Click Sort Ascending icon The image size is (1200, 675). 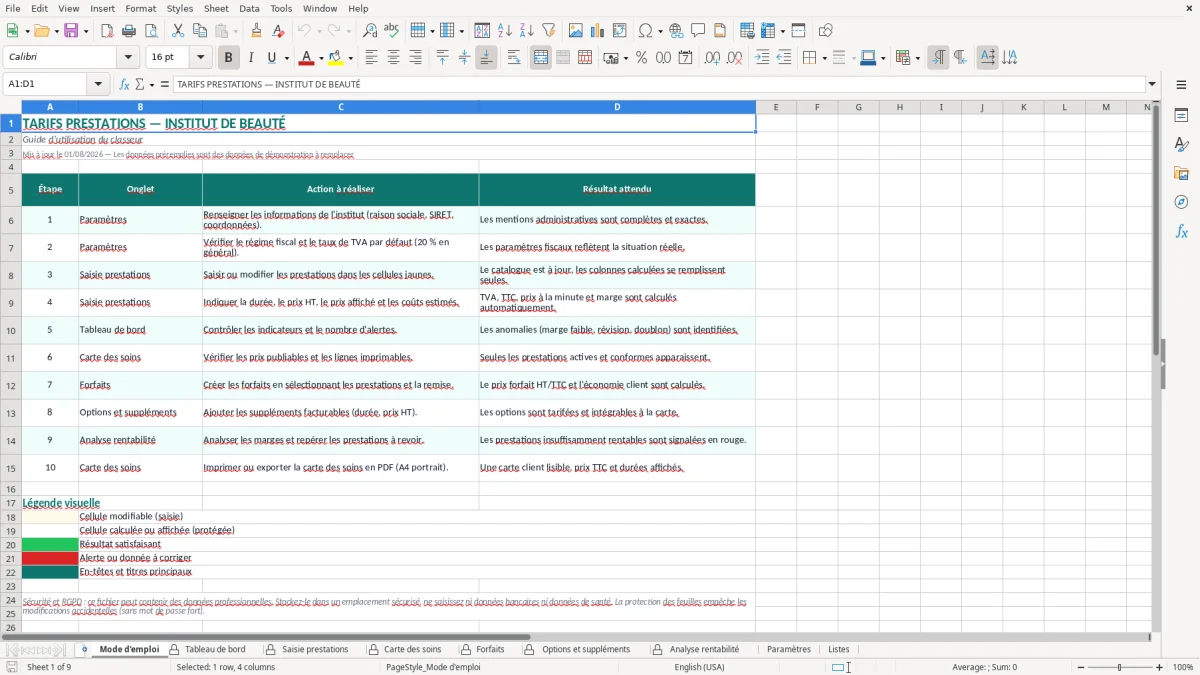(x=505, y=31)
